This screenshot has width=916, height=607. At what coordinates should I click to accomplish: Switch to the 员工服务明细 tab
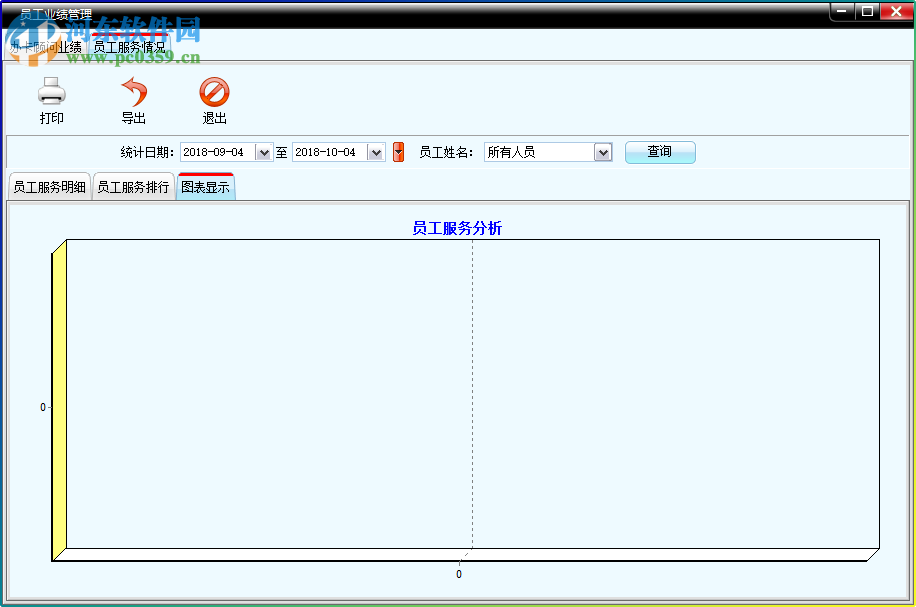point(48,186)
